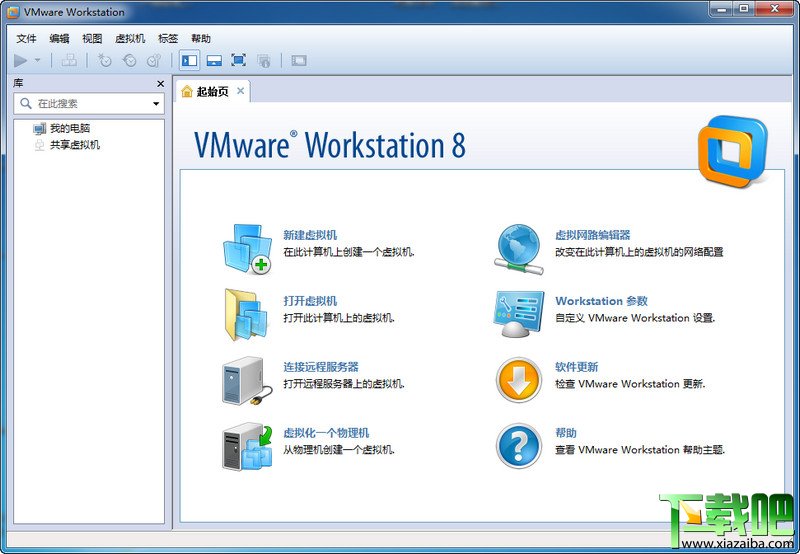800x554 pixels.
Task: Click the 虚拟化一个物理机 link
Action: [326, 433]
